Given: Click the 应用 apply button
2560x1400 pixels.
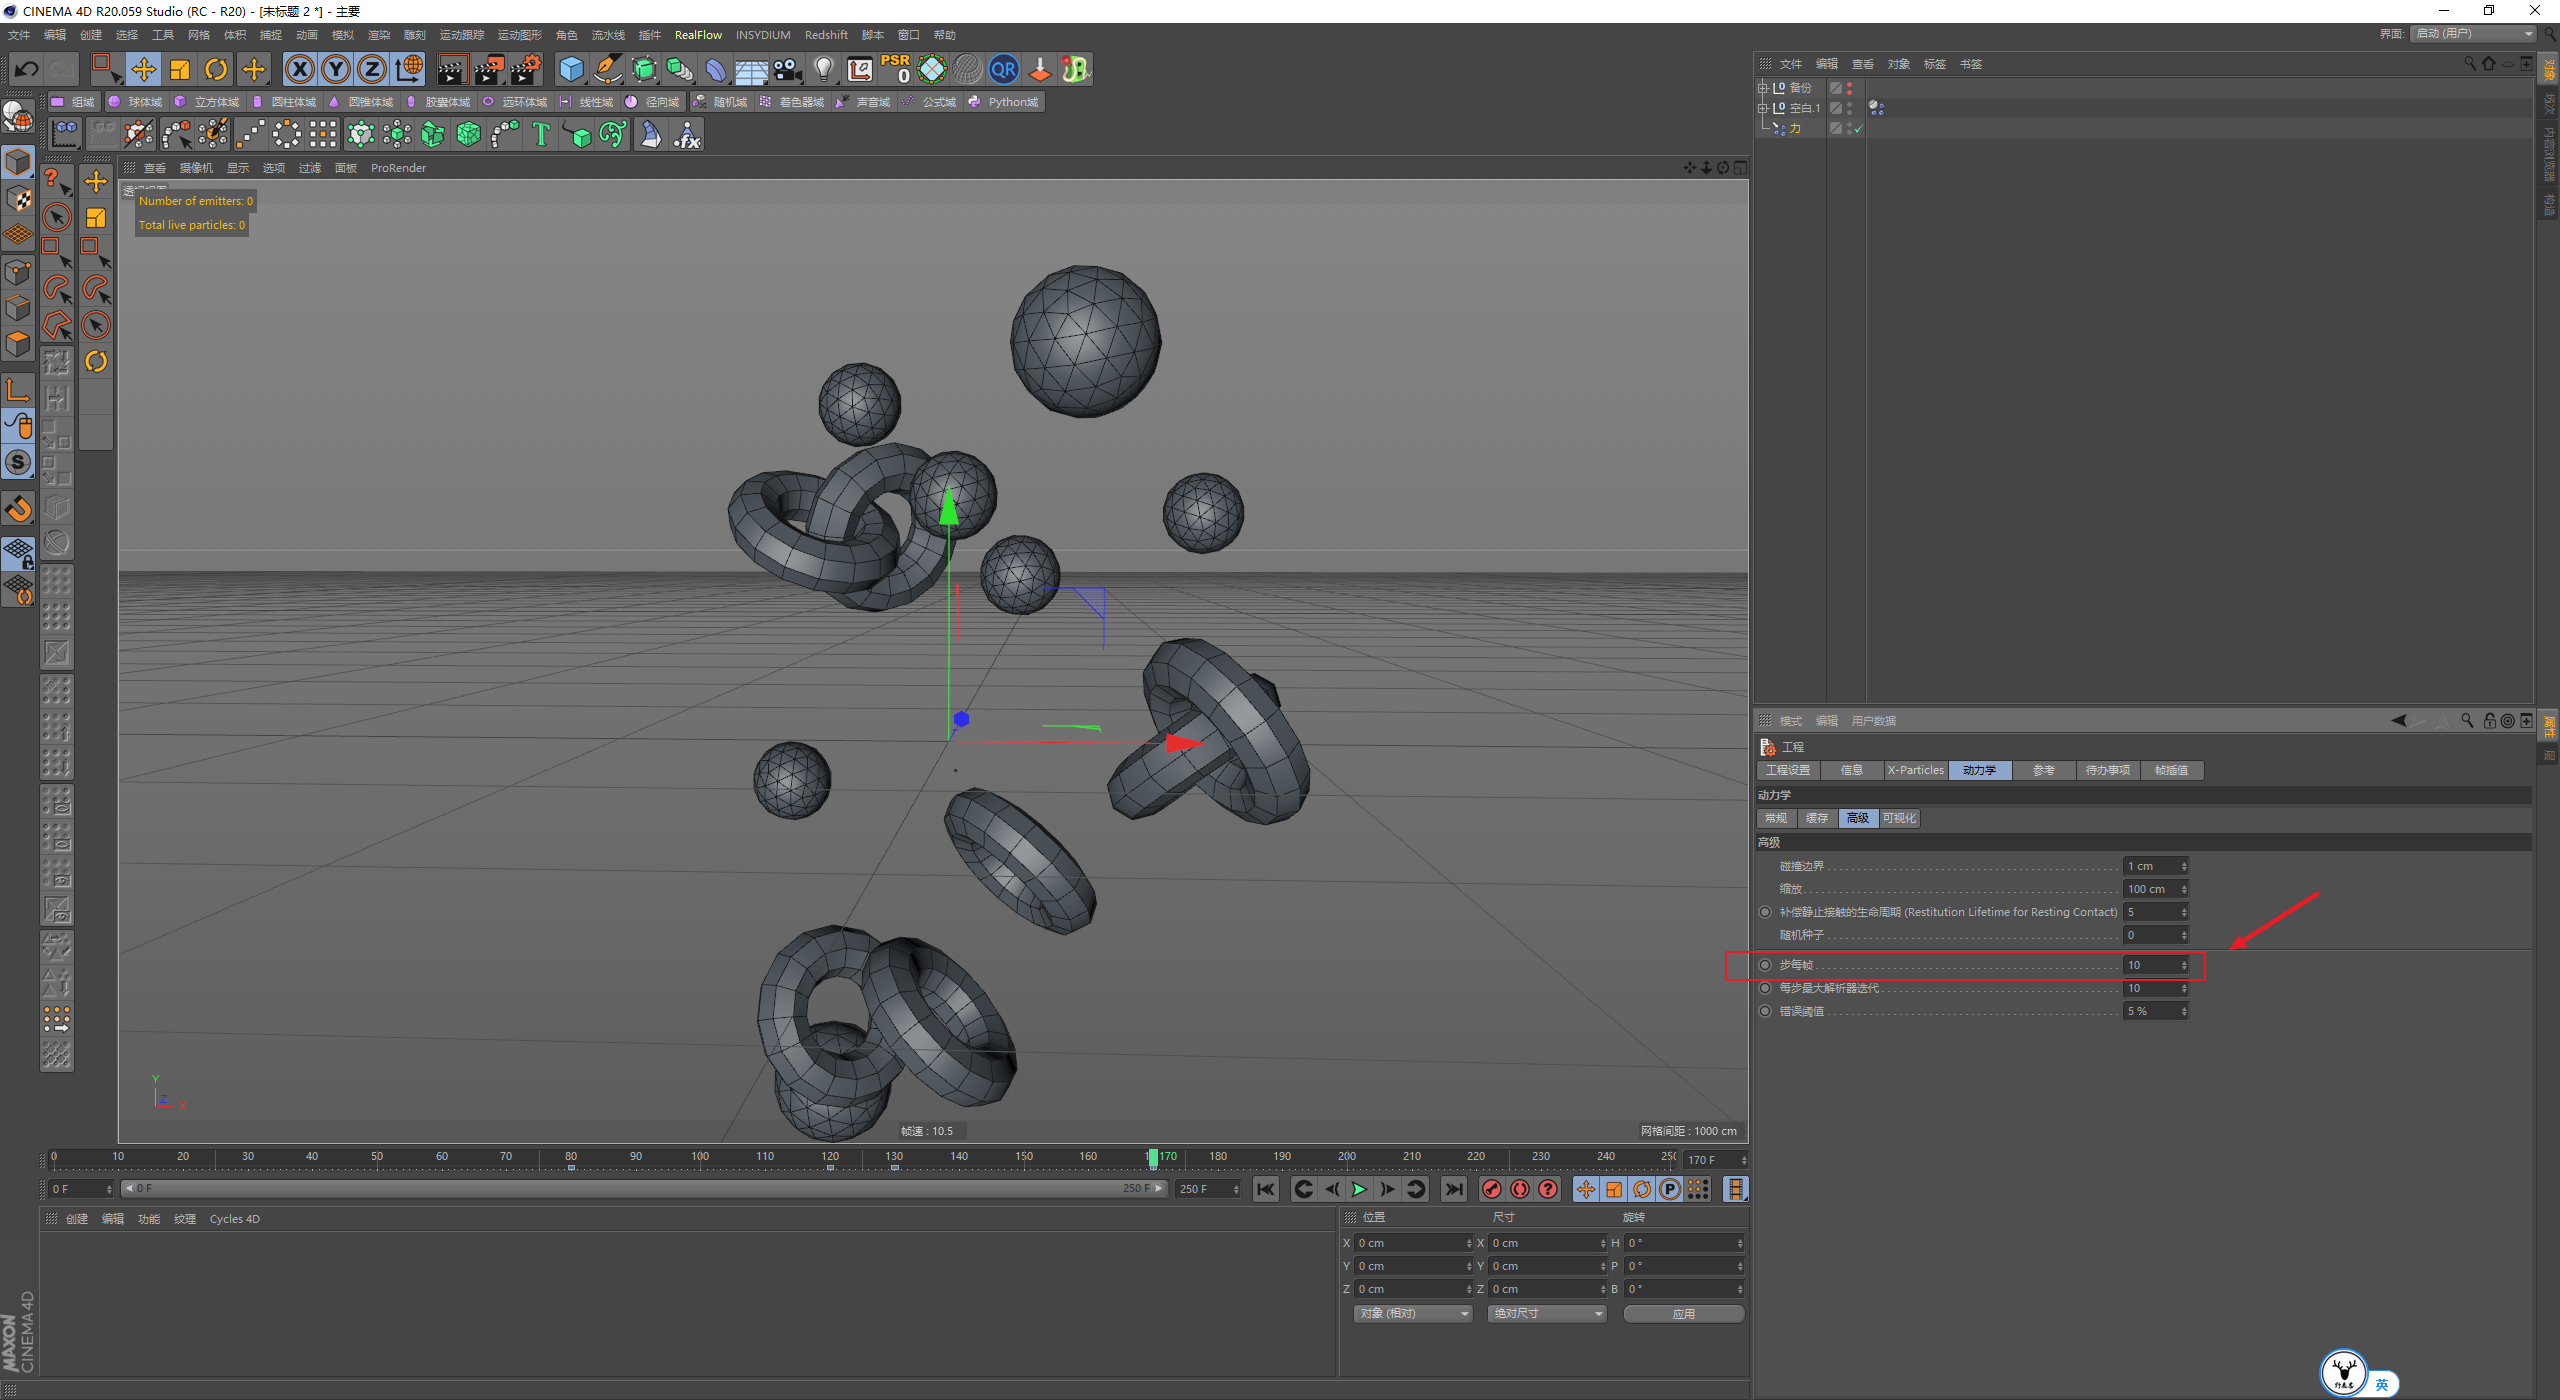Looking at the screenshot, I should click(1683, 1313).
